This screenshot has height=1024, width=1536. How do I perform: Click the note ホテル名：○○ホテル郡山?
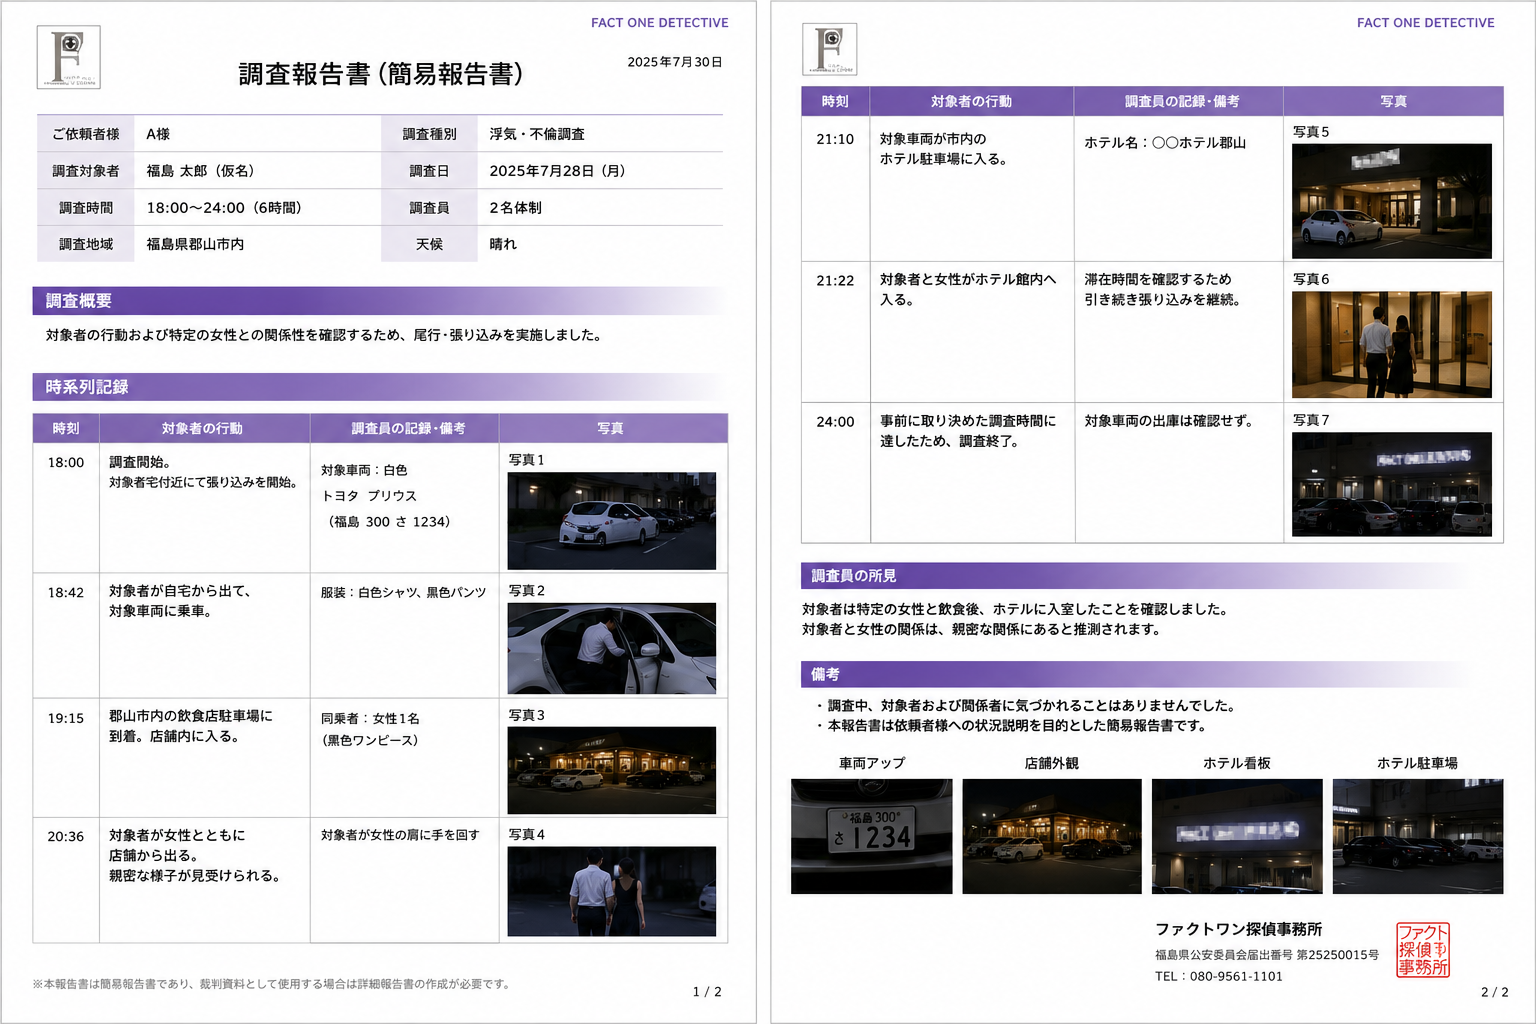(1165, 143)
